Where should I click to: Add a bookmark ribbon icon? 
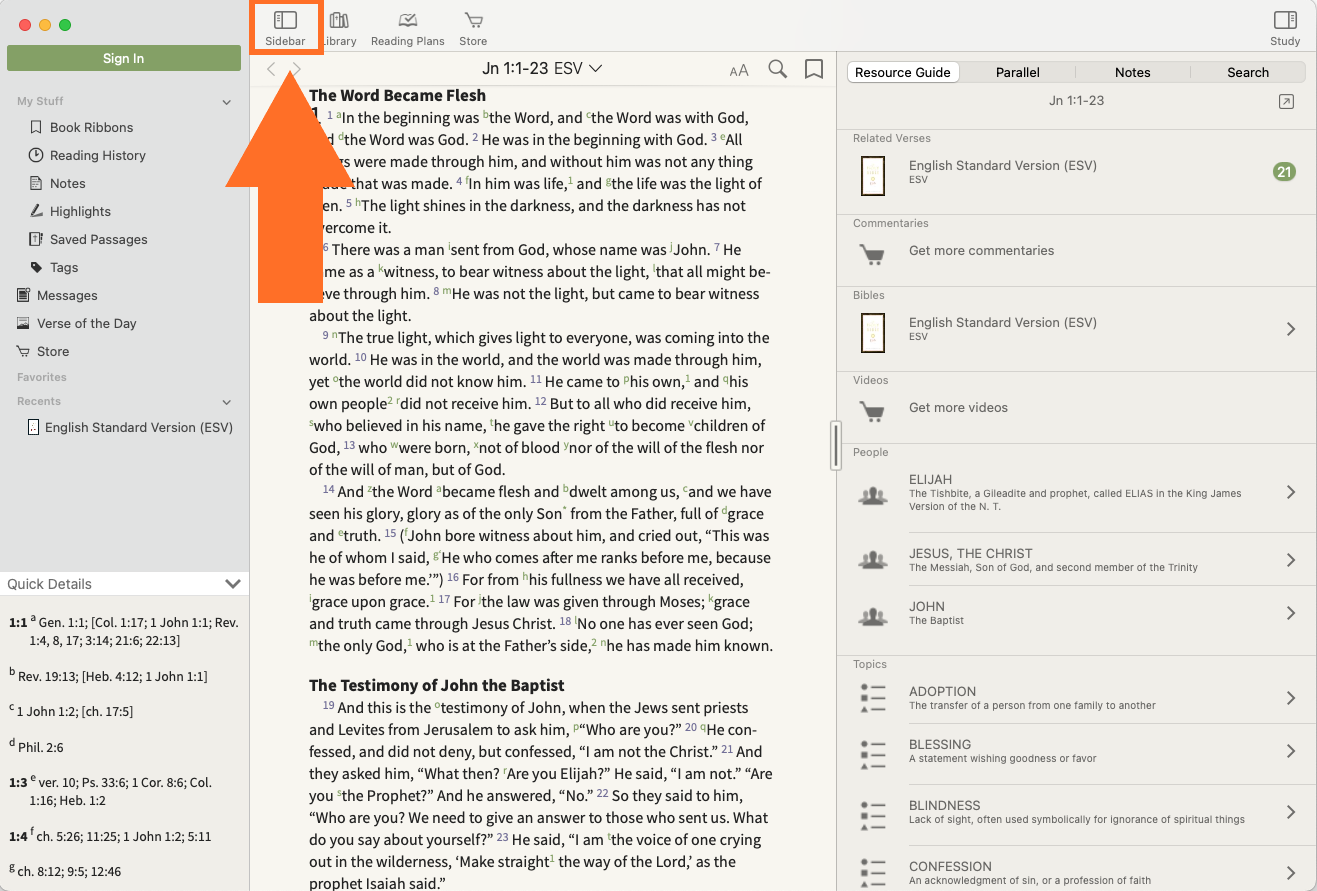814,69
